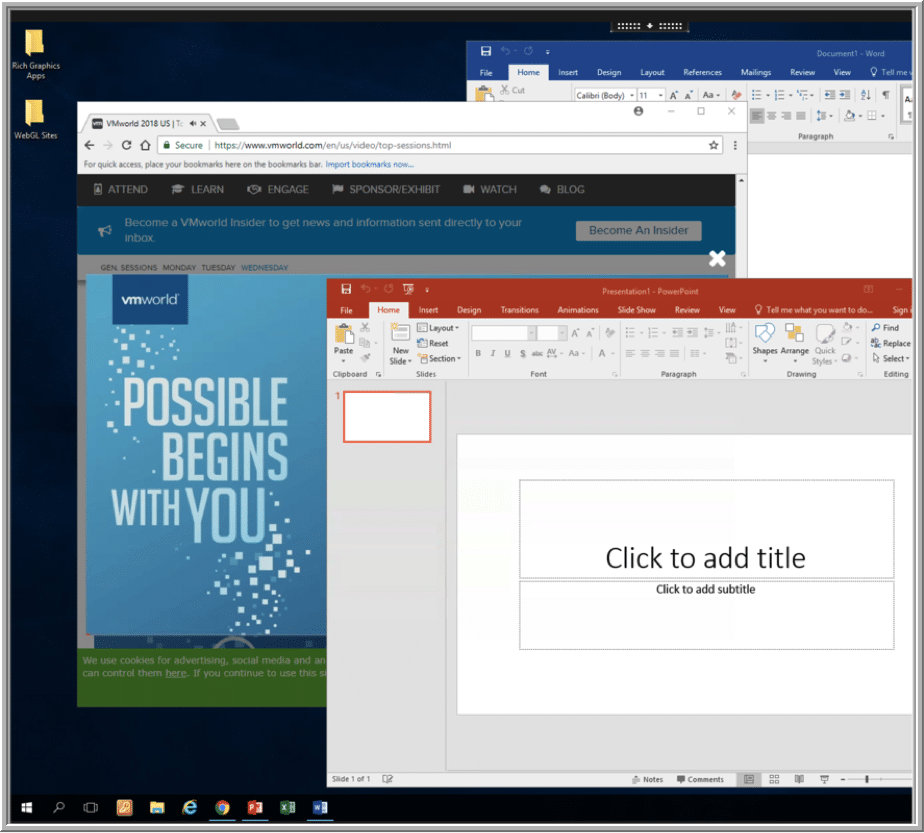Open Word font name Calibri dropdown
Screen dimensions: 924x833
click(x=632, y=95)
